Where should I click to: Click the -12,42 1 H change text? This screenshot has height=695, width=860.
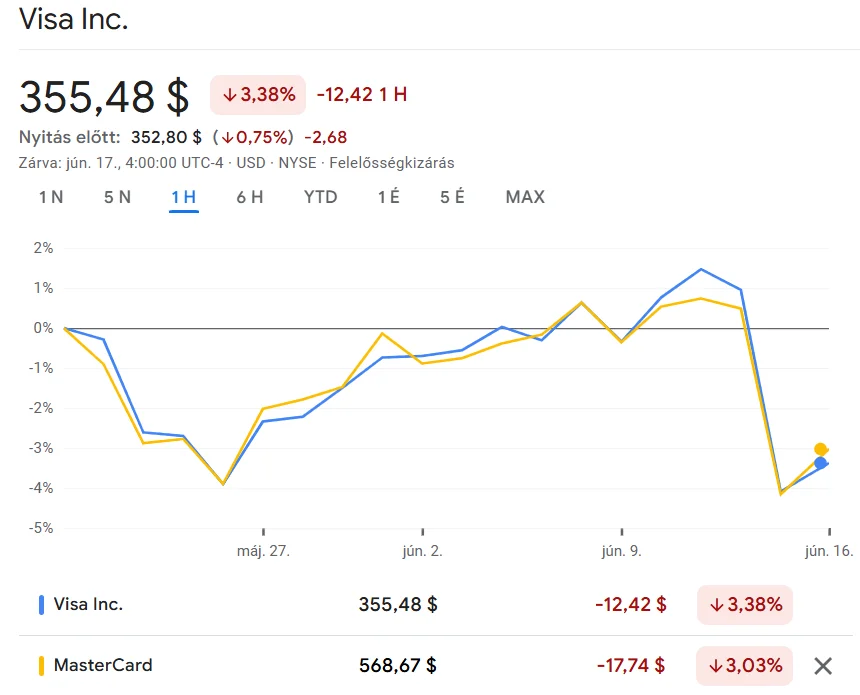(x=362, y=94)
